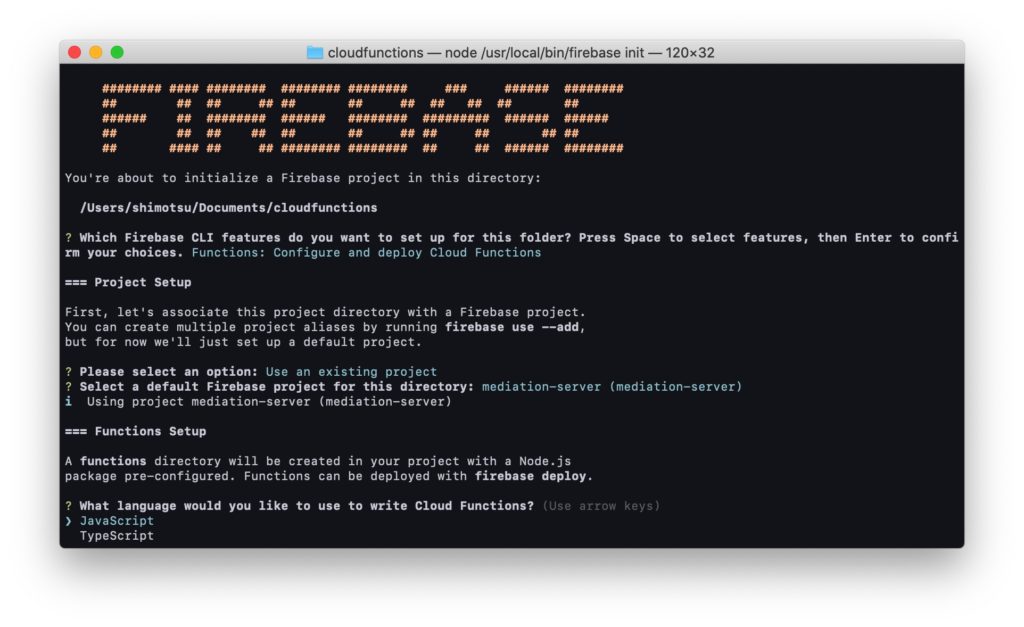Click the '=== Functions Setup' heading
The width and height of the screenshot is (1024, 627).
135,431
